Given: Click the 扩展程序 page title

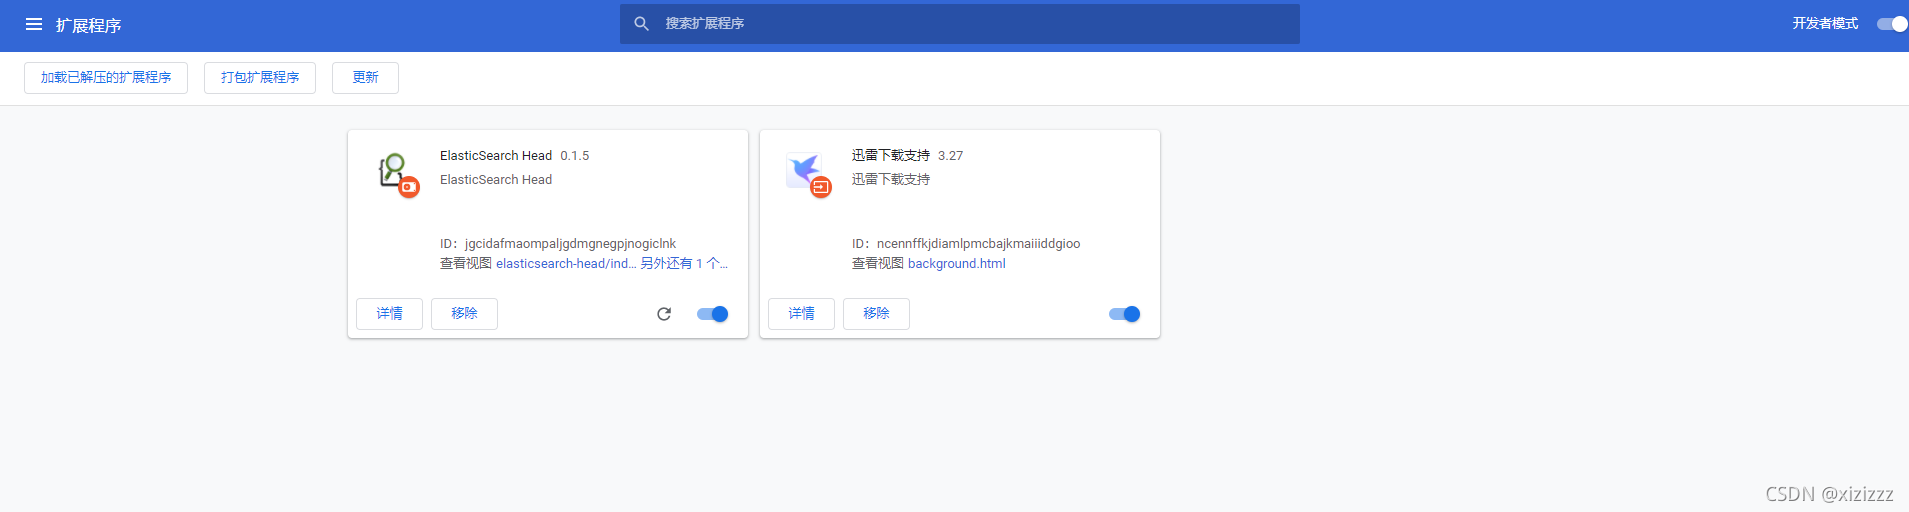Looking at the screenshot, I should pyautogui.click(x=88, y=25).
